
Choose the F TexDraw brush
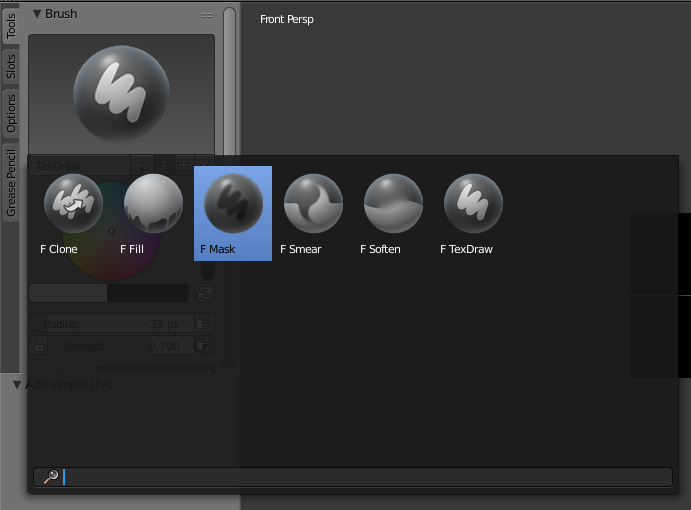[x=473, y=213]
